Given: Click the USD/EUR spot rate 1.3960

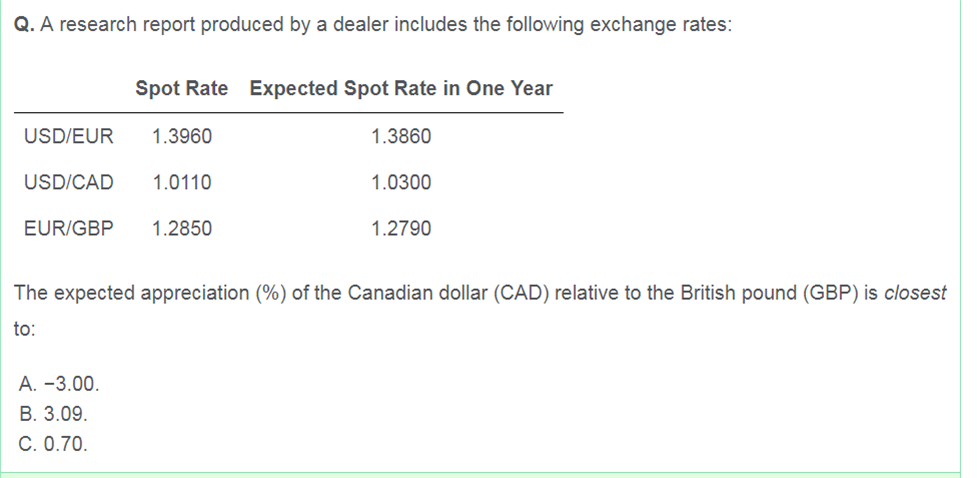Looking at the screenshot, I should (182, 136).
